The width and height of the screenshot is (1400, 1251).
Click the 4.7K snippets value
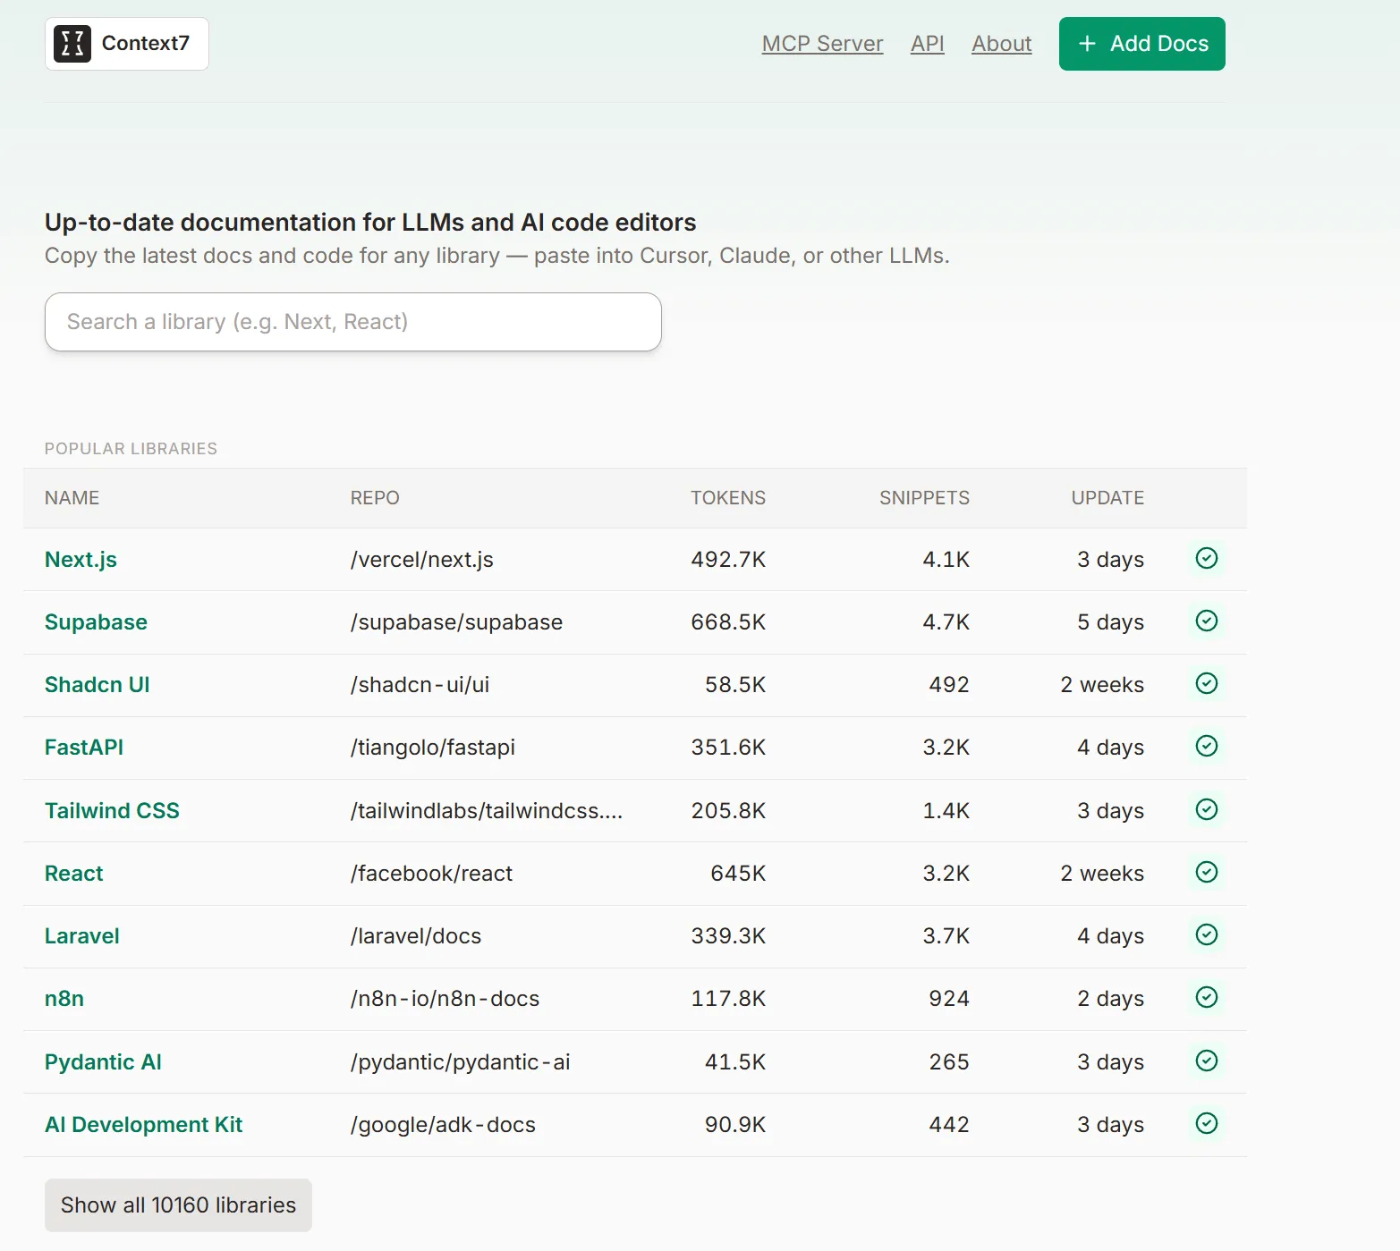point(946,622)
